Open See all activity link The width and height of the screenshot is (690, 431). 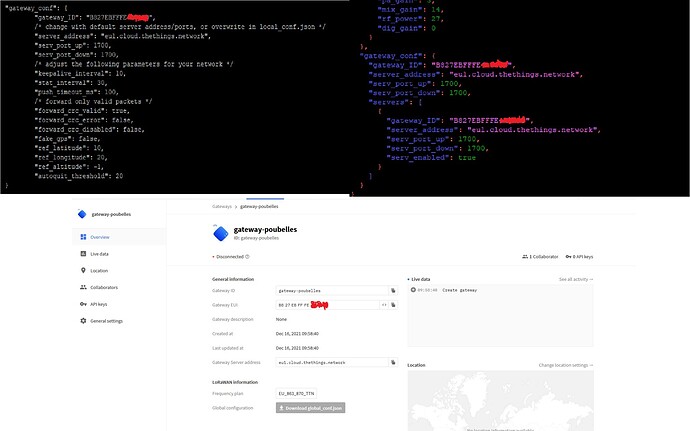575,279
